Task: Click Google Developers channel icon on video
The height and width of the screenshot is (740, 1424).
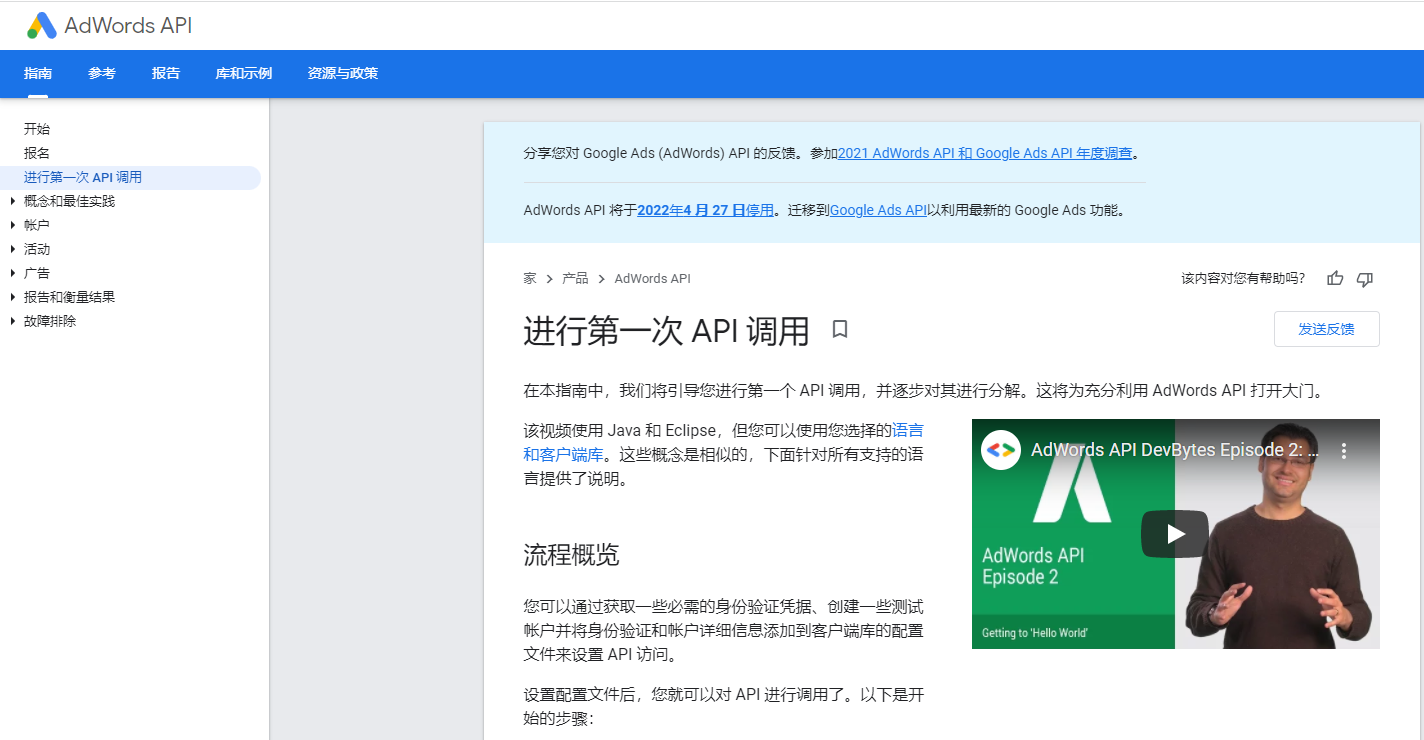Action: pyautogui.click(x=1000, y=450)
